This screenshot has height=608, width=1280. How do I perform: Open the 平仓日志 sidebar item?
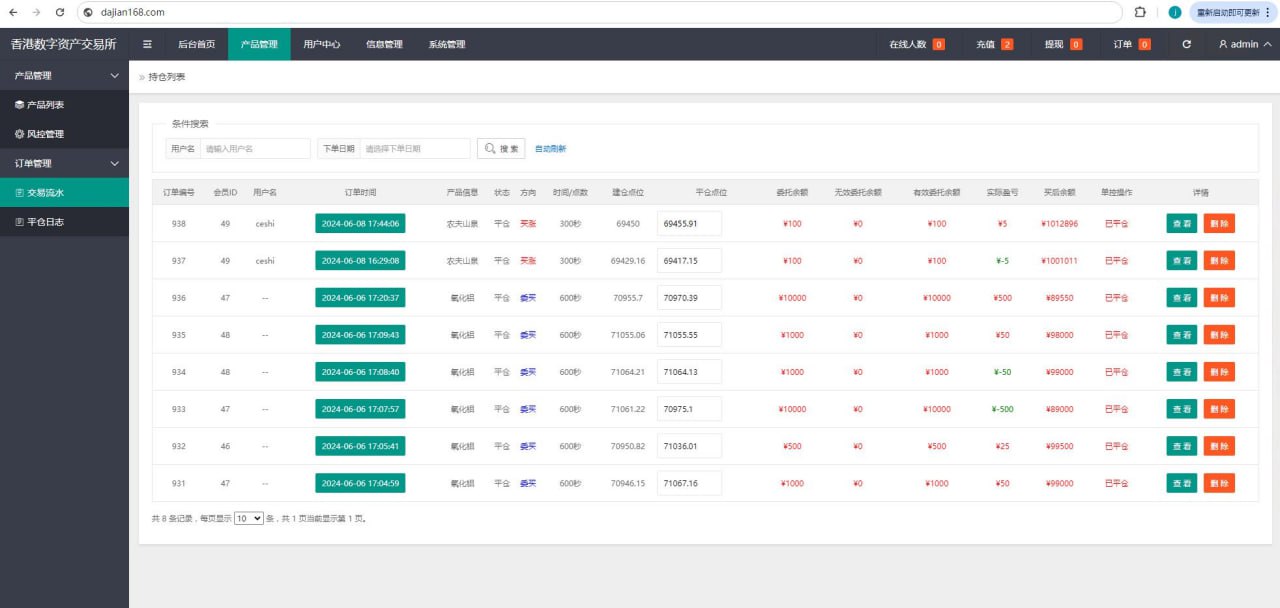[x=45, y=222]
